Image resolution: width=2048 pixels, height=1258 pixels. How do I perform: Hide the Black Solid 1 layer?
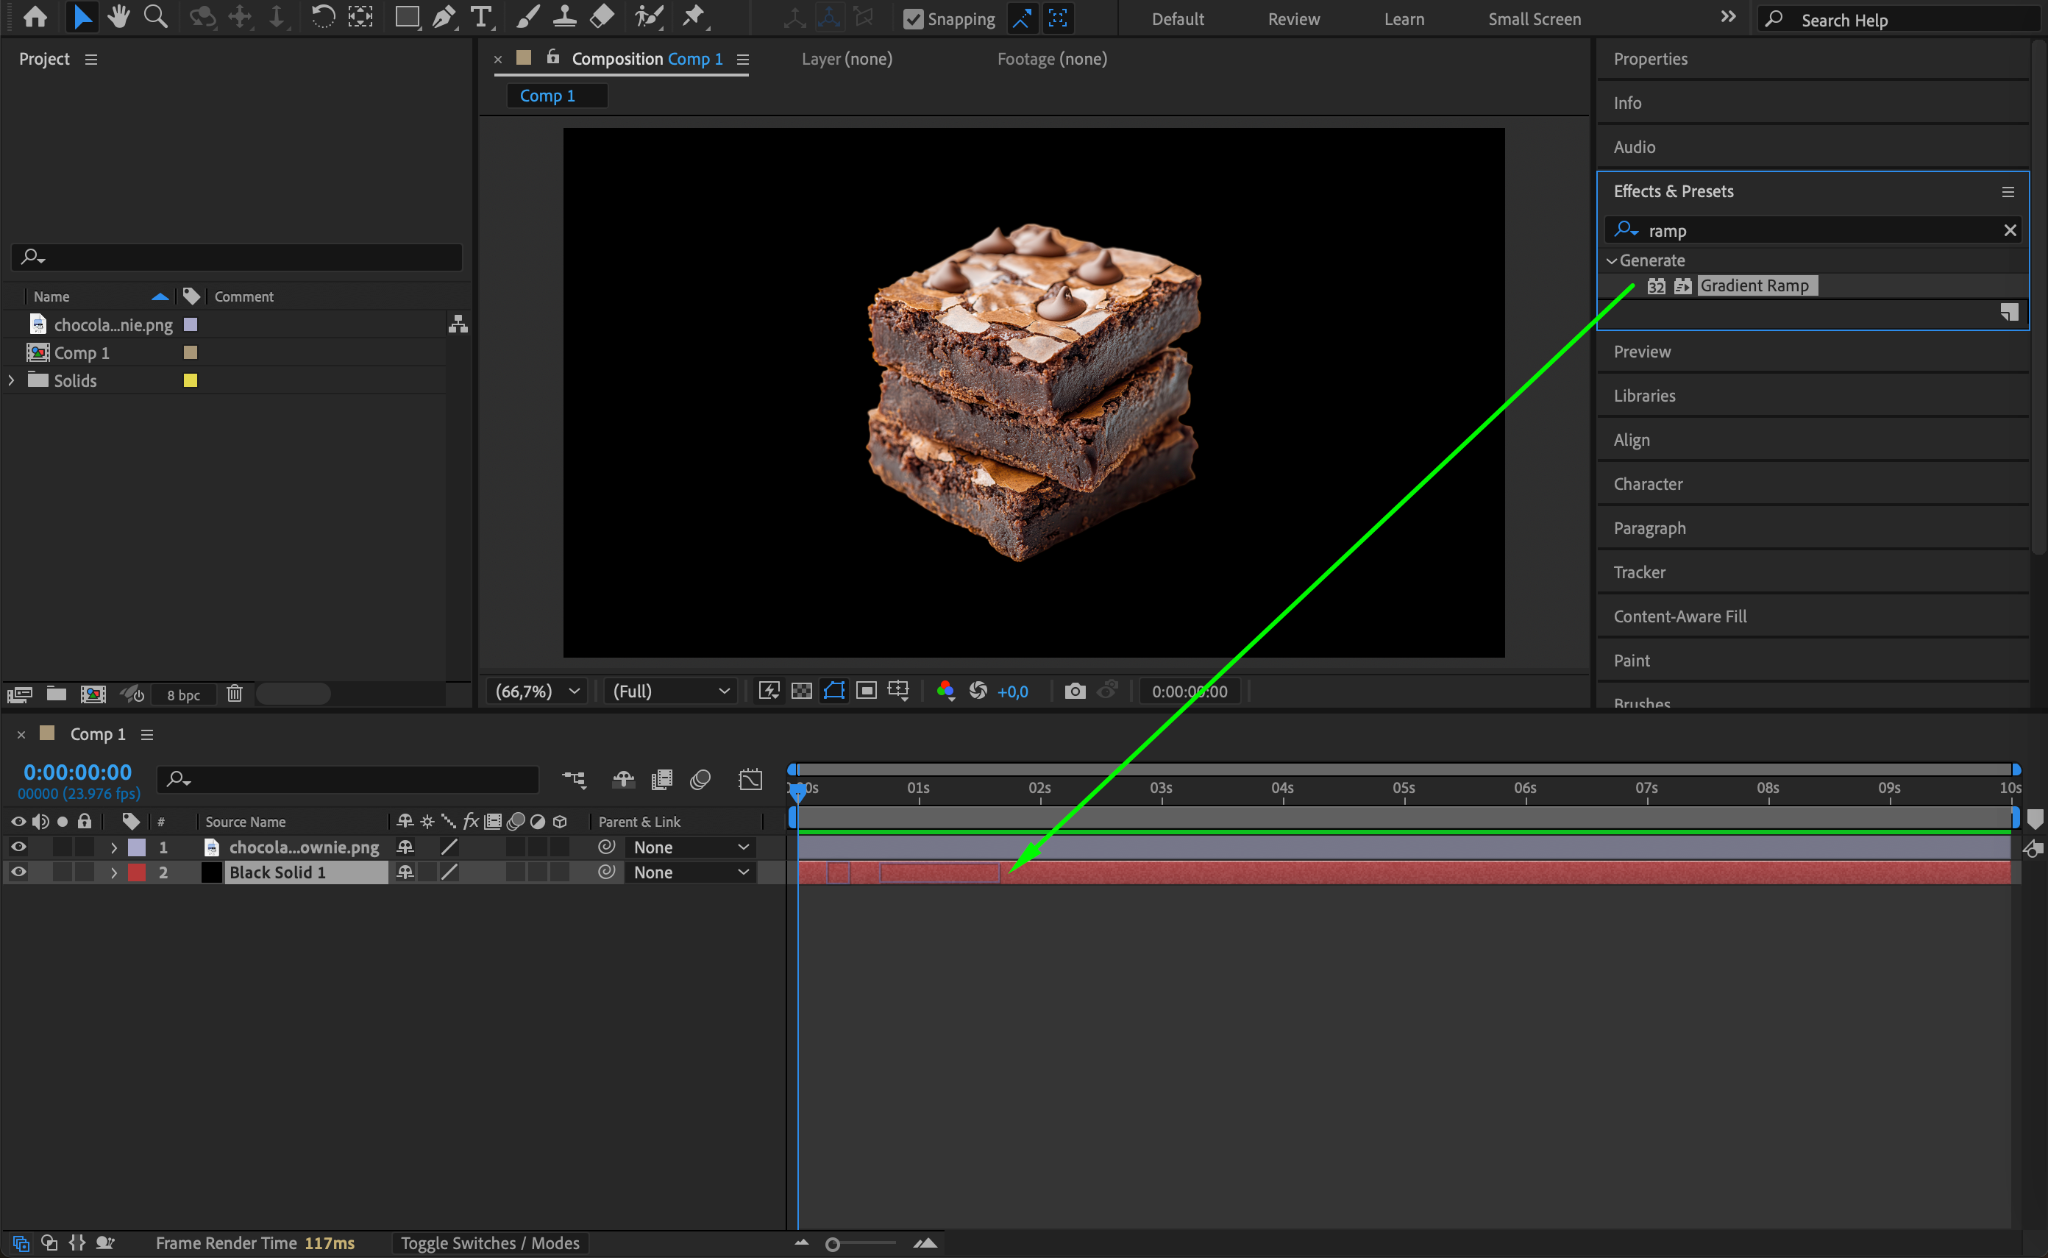[18, 872]
